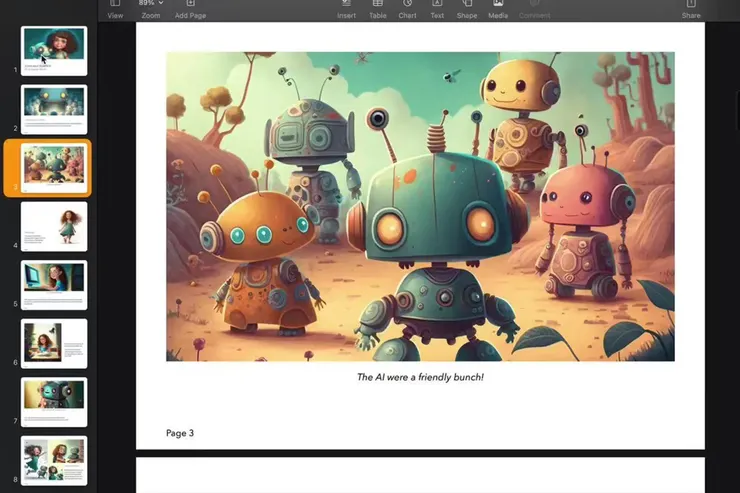This screenshot has width=740, height=493.
Task: Select highlighted page 3 thumbnail
Action: (x=54, y=167)
